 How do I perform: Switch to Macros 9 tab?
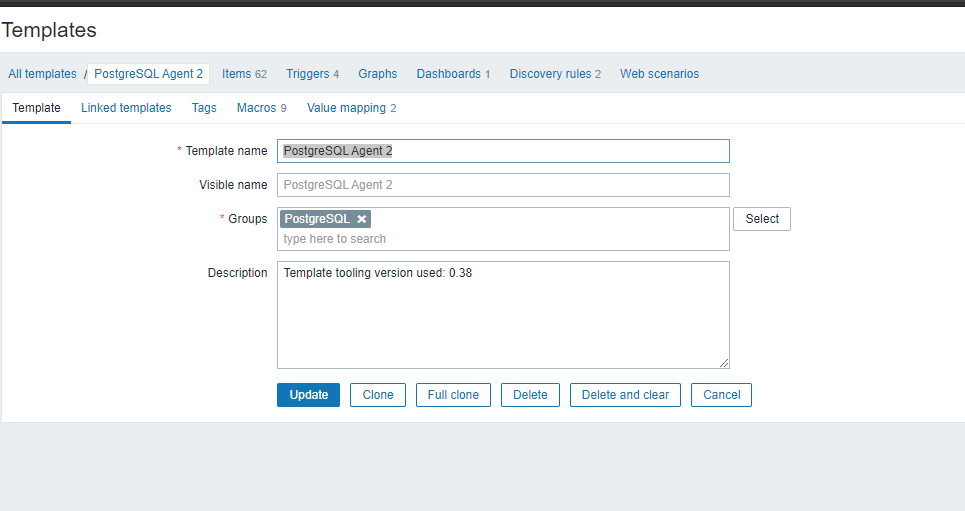(x=262, y=108)
